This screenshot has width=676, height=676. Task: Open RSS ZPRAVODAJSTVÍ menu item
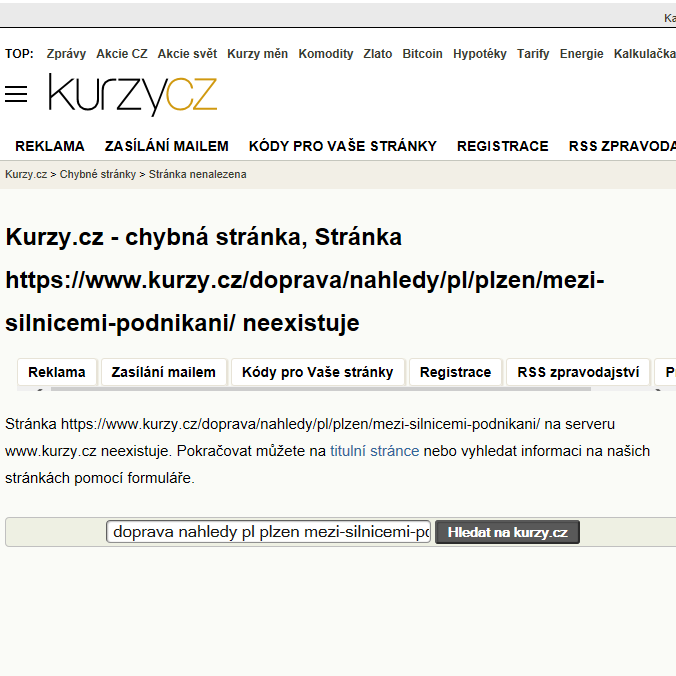click(x=622, y=146)
